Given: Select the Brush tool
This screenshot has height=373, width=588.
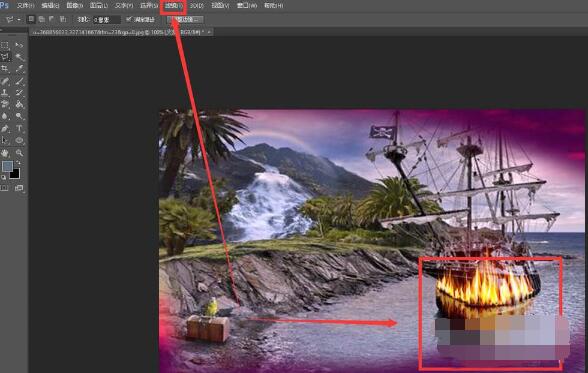Looking at the screenshot, I should tap(19, 81).
